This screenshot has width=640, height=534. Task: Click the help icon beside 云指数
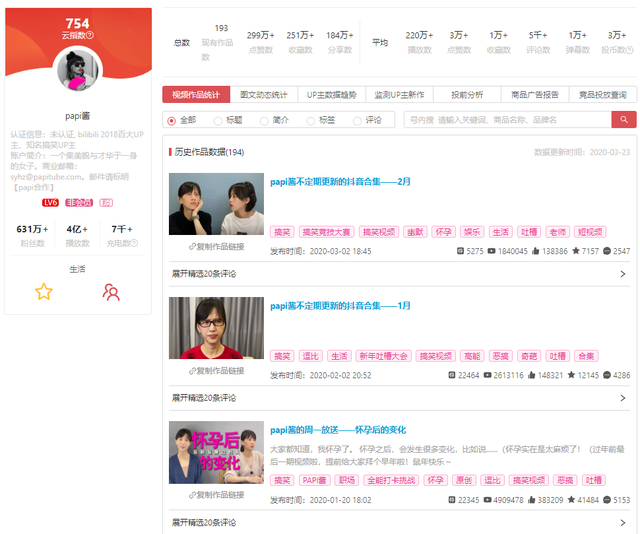pos(90,35)
